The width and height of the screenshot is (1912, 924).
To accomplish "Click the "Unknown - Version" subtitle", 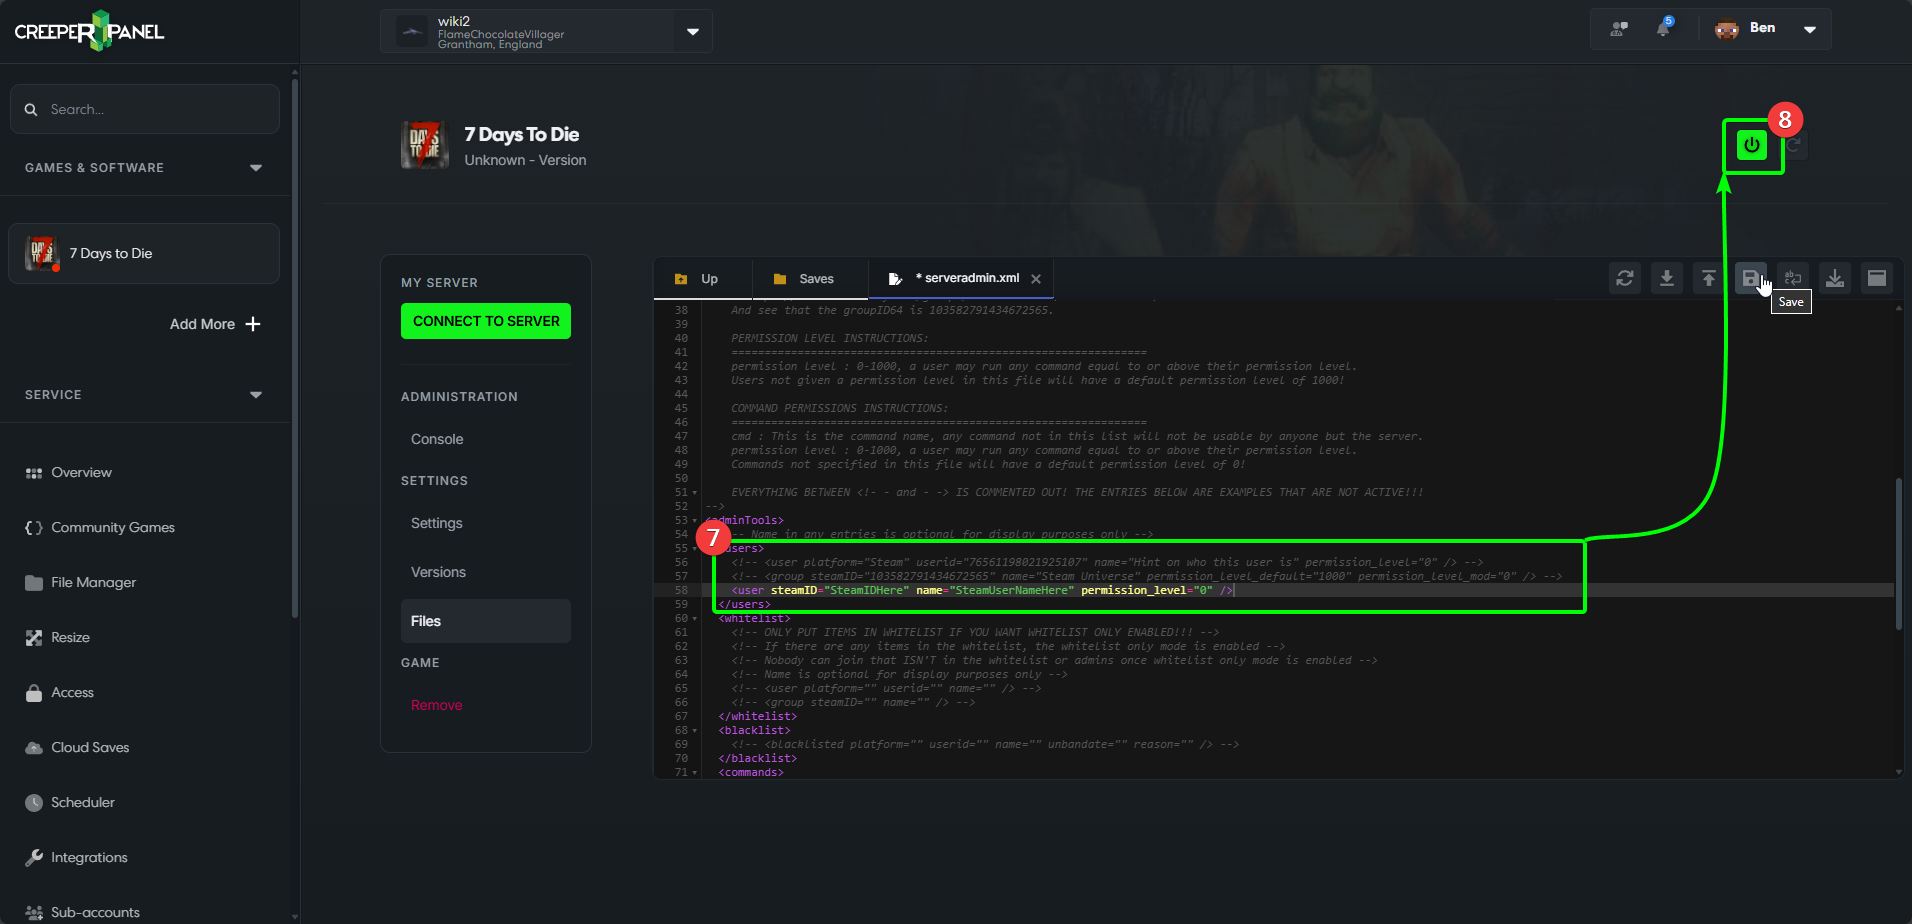I will coord(525,160).
